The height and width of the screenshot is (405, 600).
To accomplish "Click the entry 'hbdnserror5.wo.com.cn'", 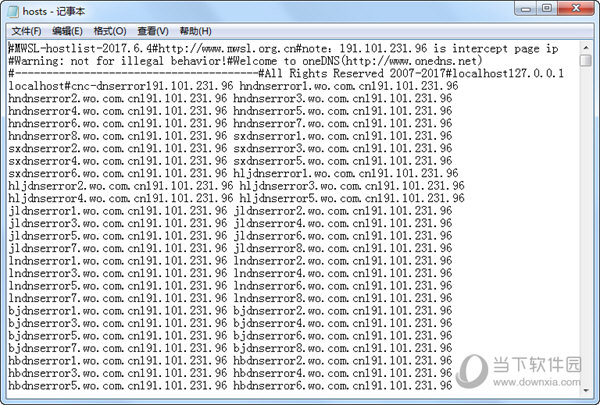I will (x=74, y=385).
